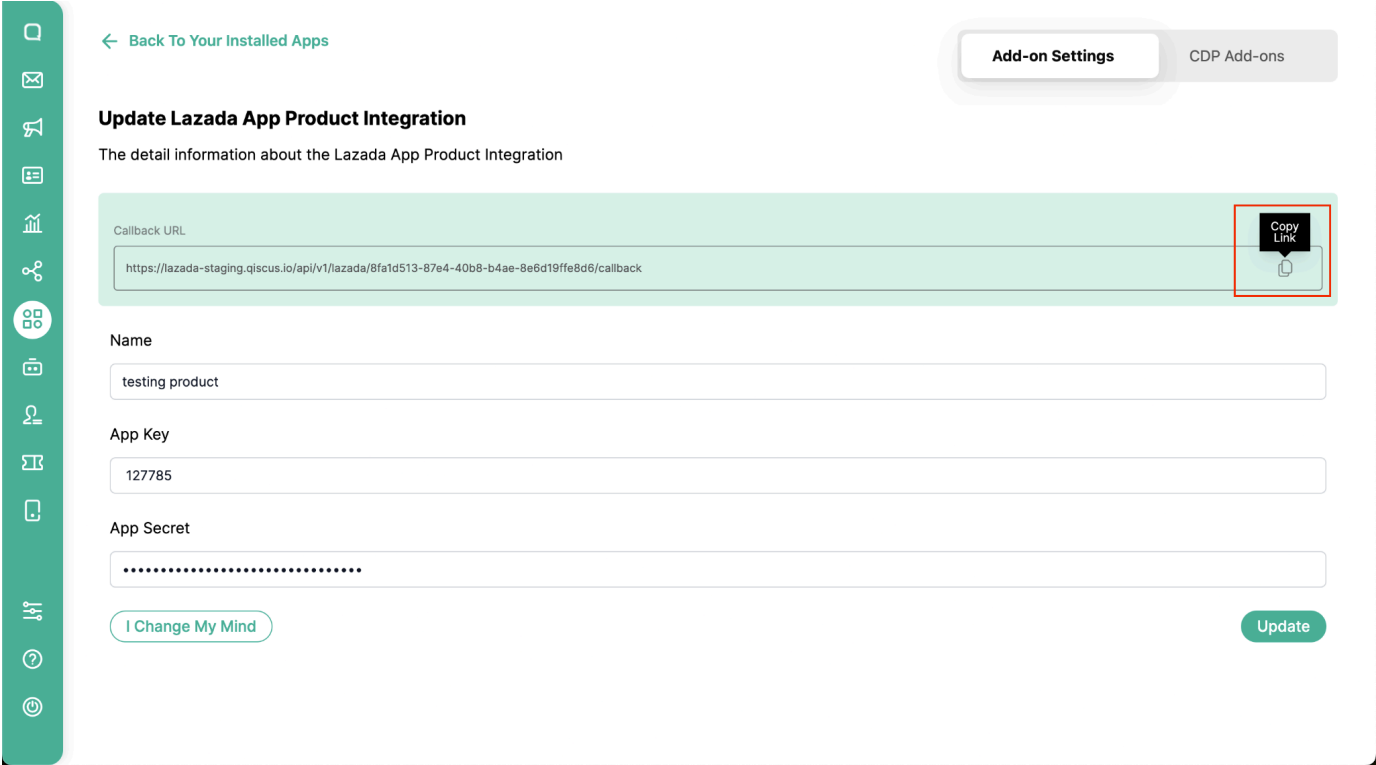1376x765 pixels.
Task: Click the power logout icon
Action: (32, 707)
